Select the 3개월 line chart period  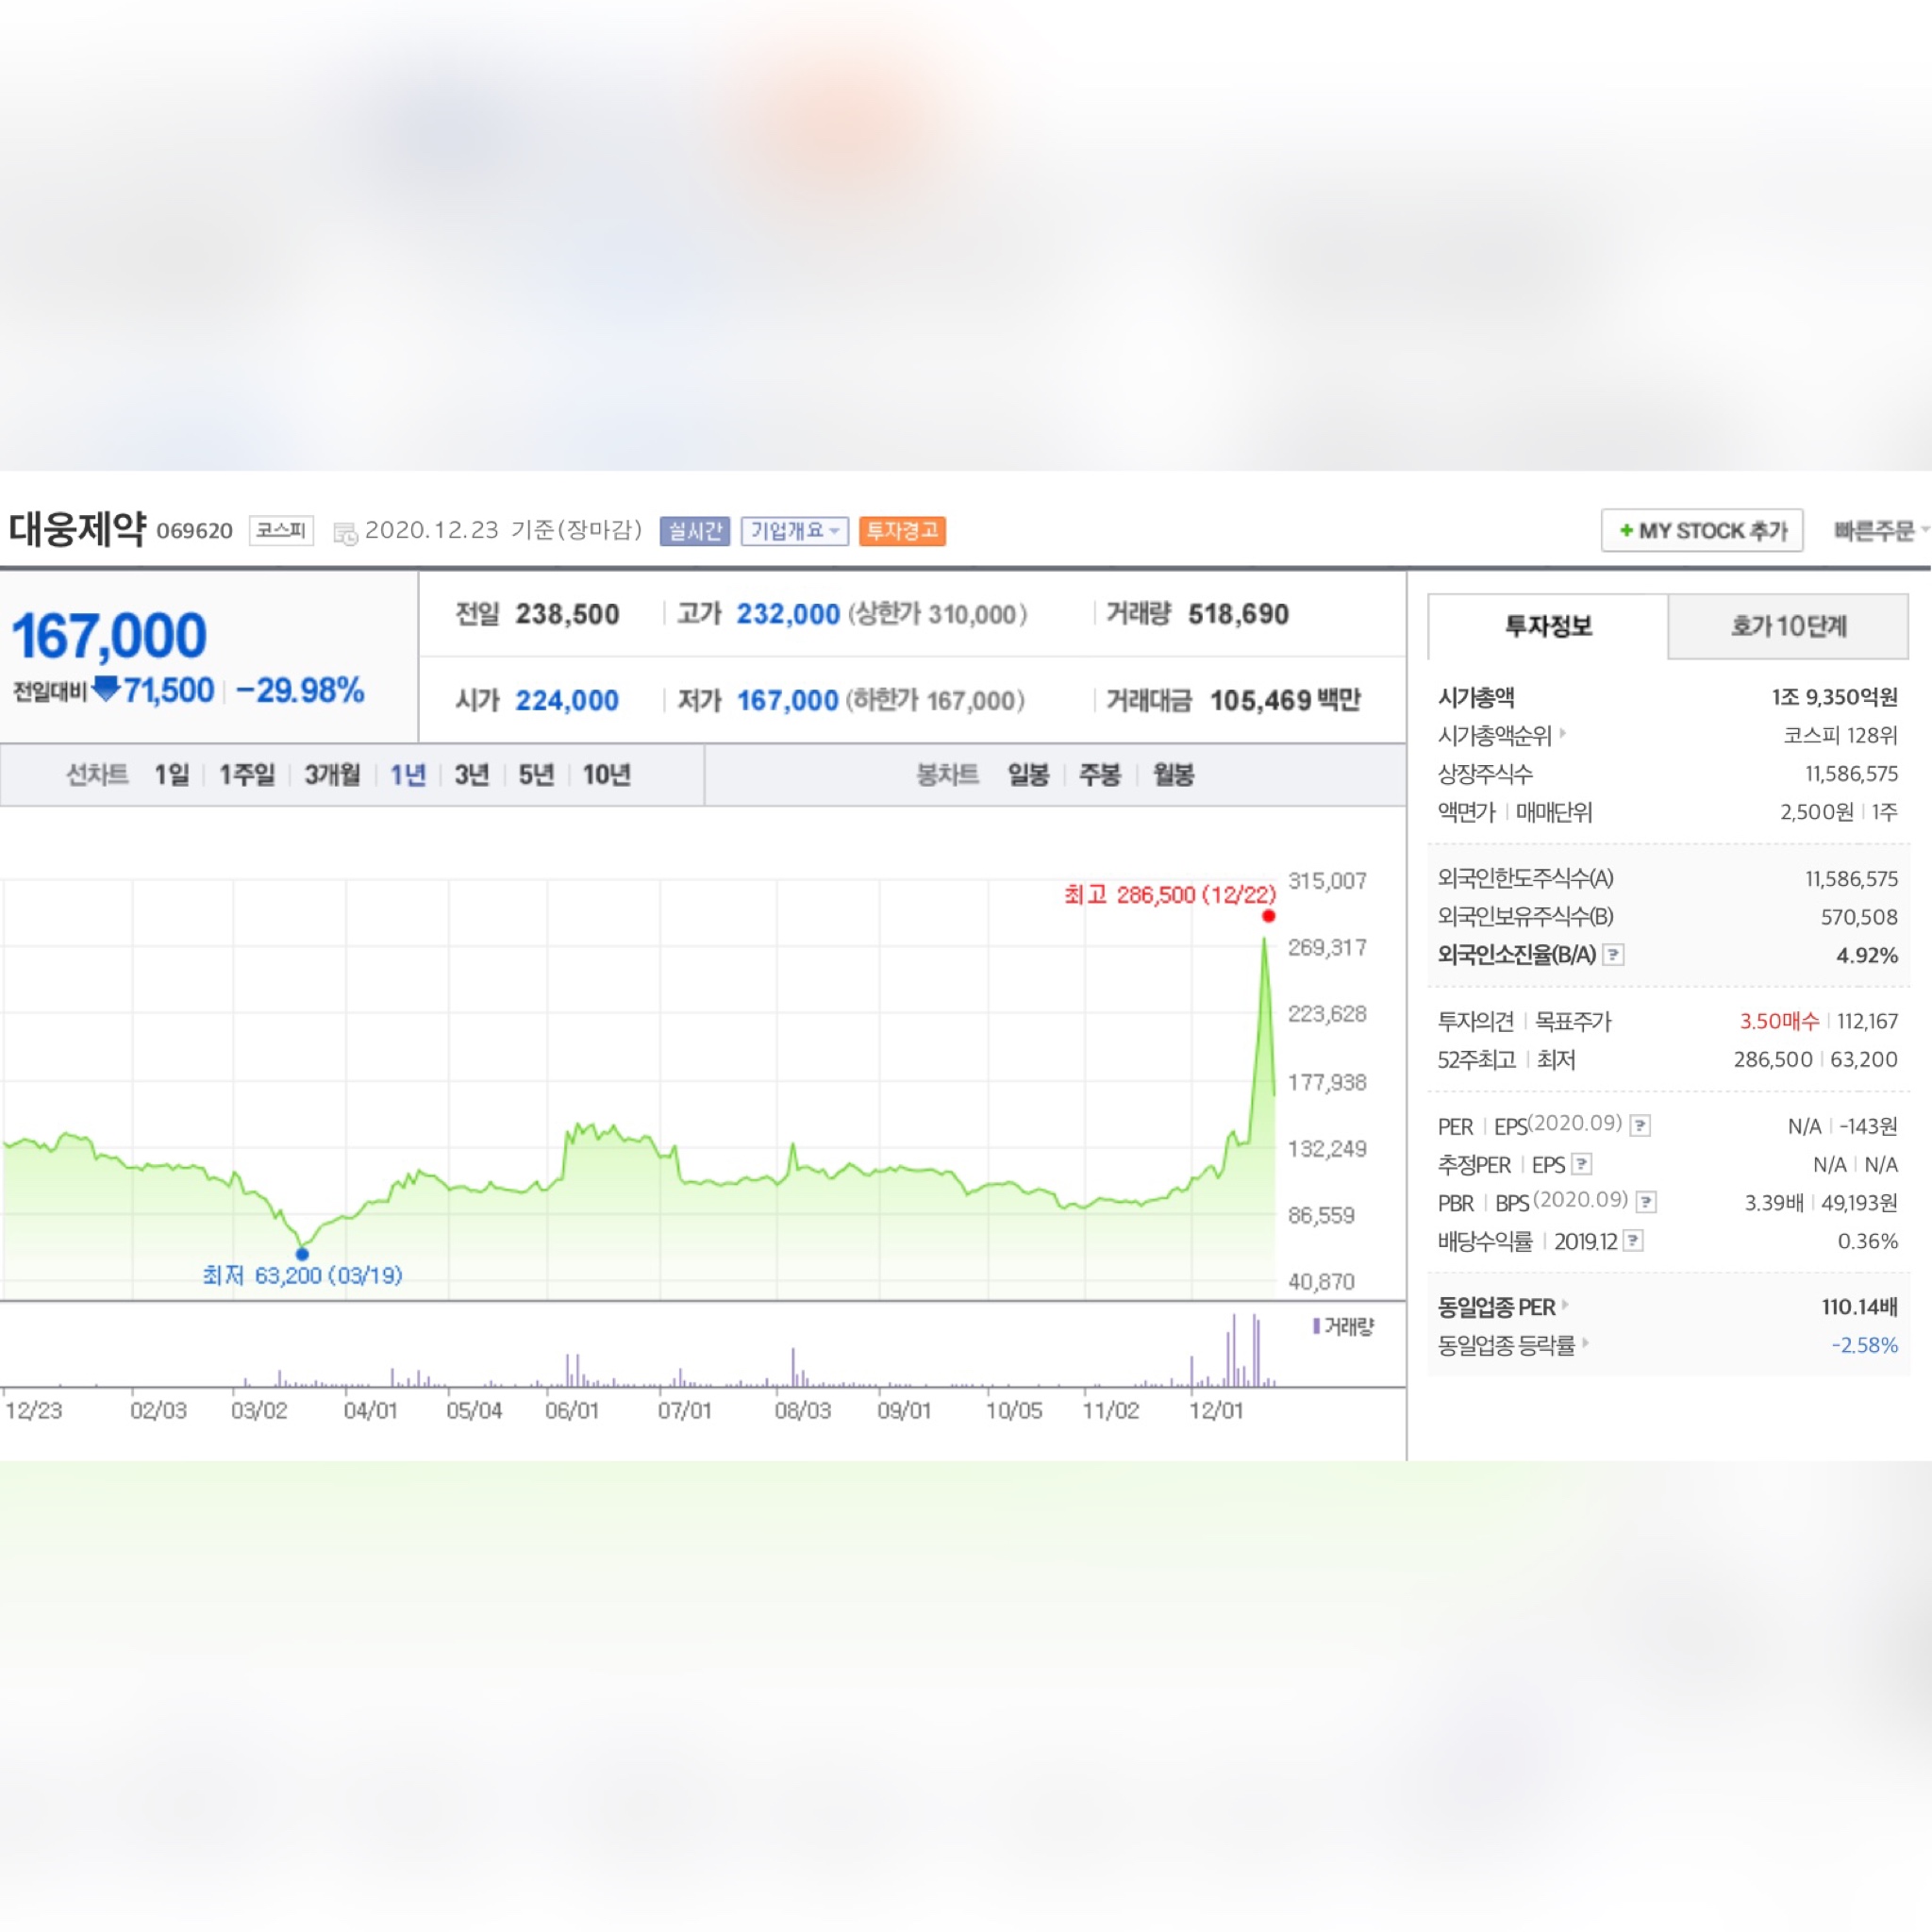click(x=332, y=775)
